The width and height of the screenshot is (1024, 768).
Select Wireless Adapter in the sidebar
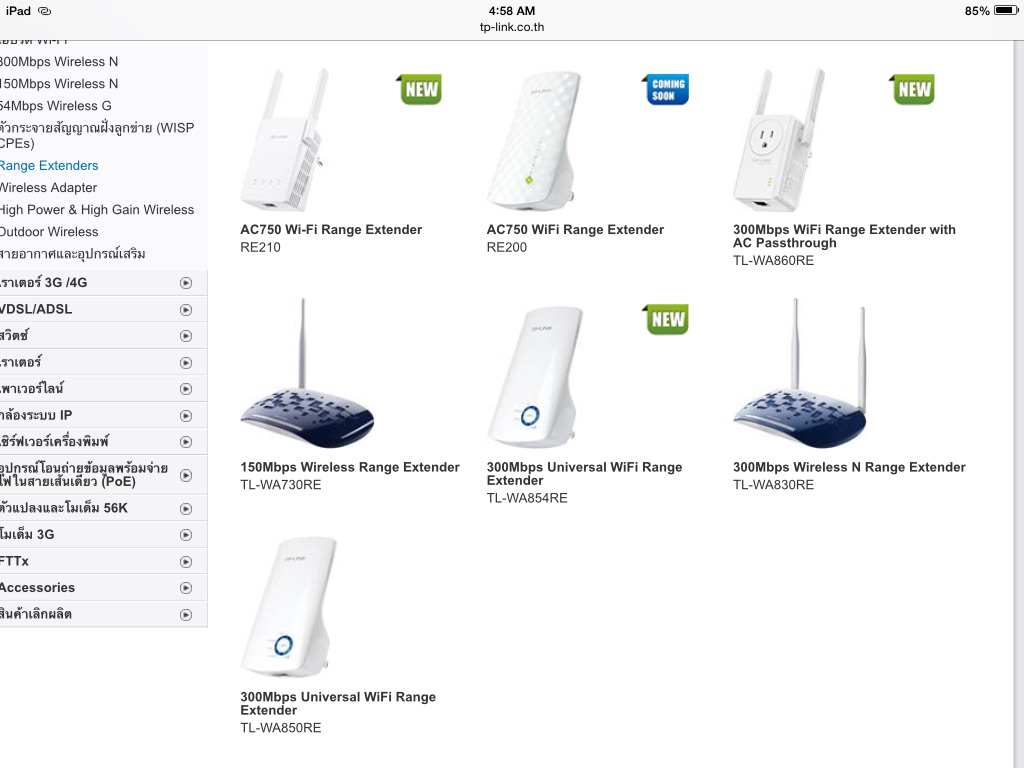(48, 187)
